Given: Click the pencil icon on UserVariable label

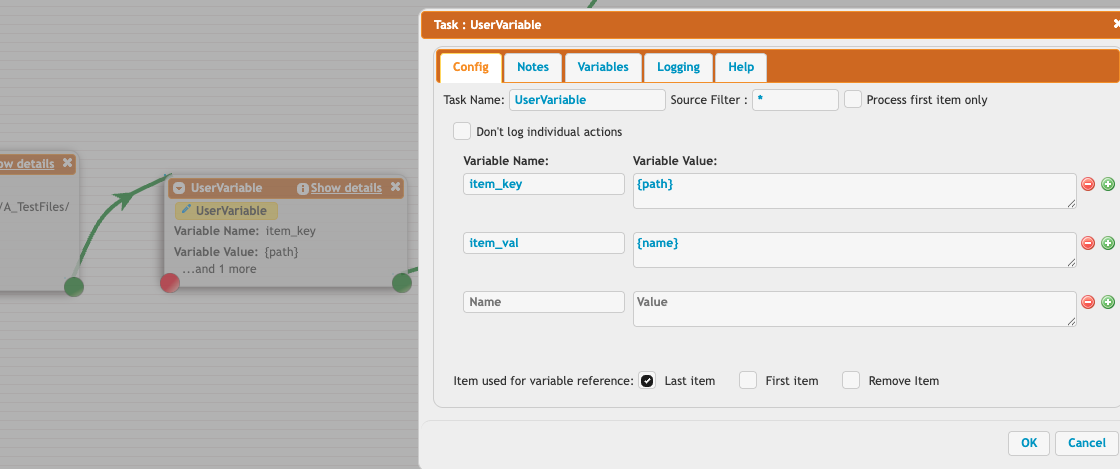Looking at the screenshot, I should pyautogui.click(x=186, y=211).
